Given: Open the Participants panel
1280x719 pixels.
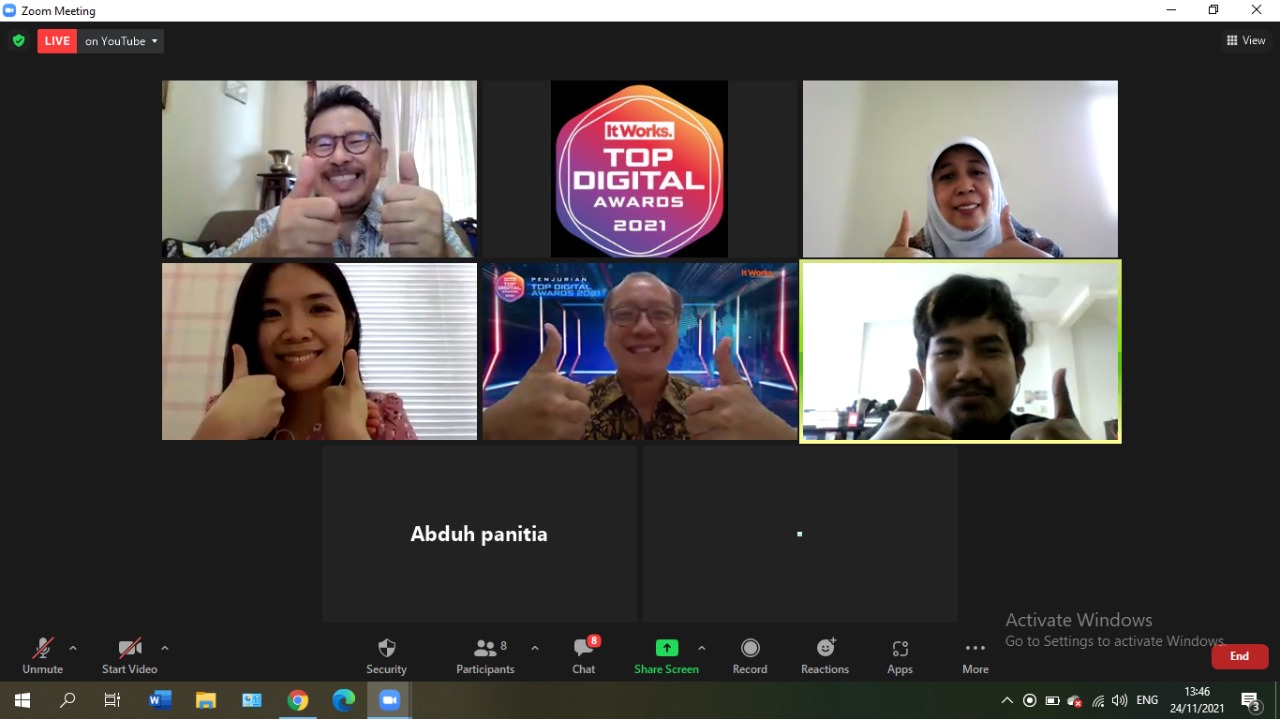Looking at the screenshot, I should pos(485,655).
